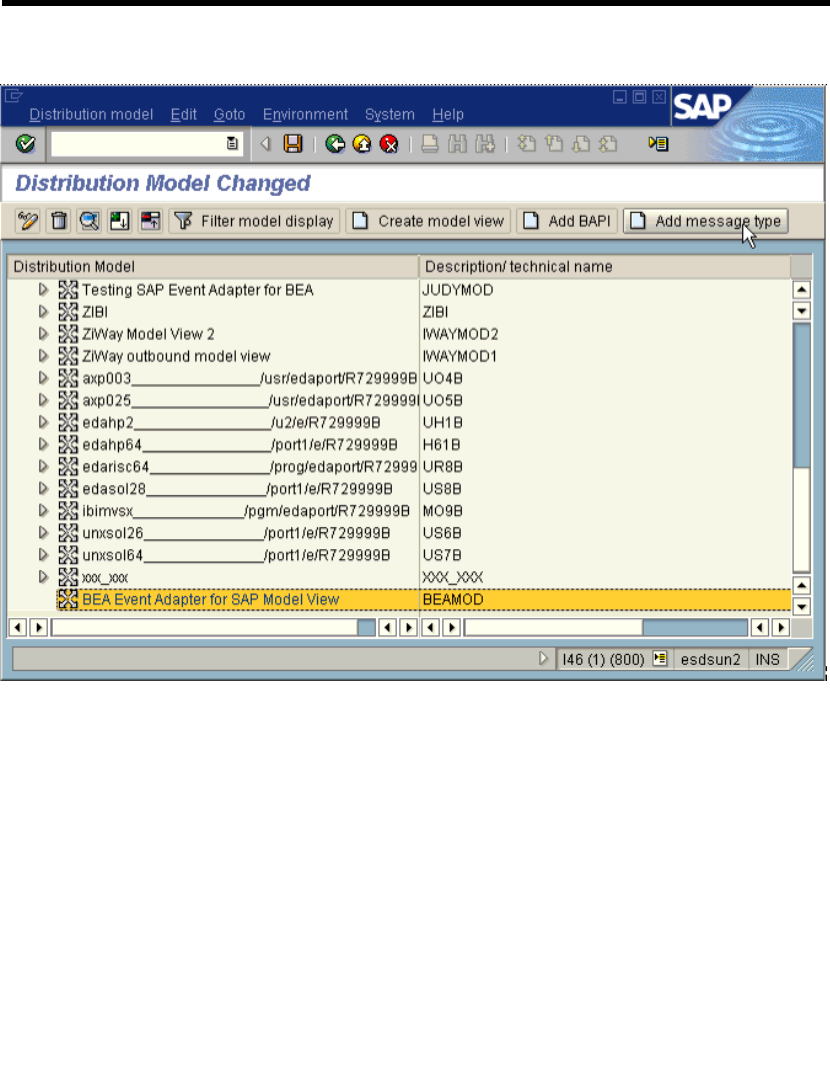Open the System menu

point(390,115)
